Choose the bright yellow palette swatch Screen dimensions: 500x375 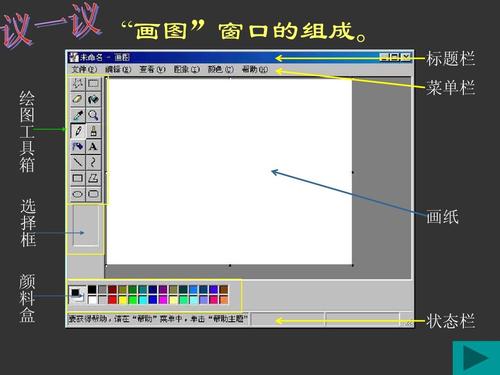pyautogui.click(x=123, y=300)
